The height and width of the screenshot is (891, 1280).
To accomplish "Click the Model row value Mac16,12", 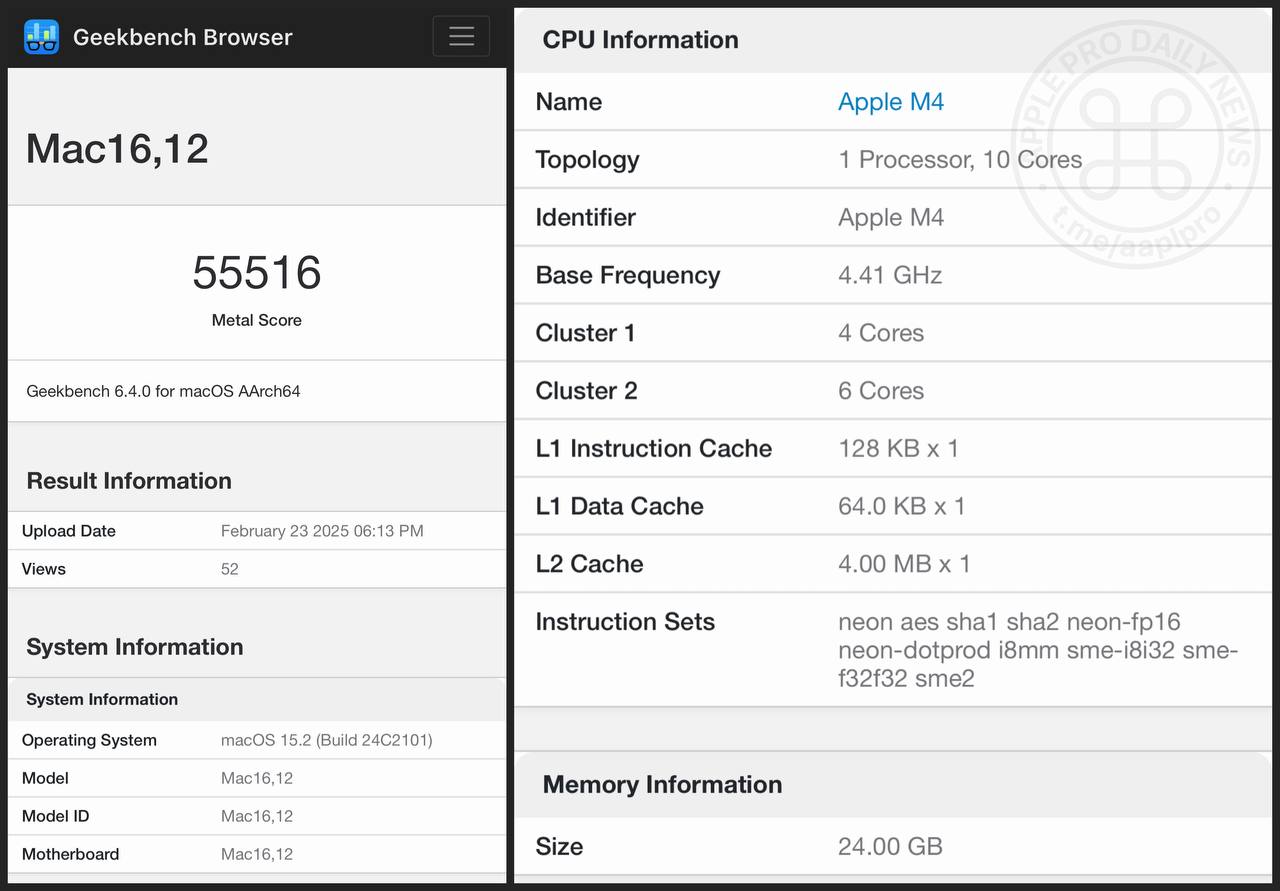I will tap(257, 778).
